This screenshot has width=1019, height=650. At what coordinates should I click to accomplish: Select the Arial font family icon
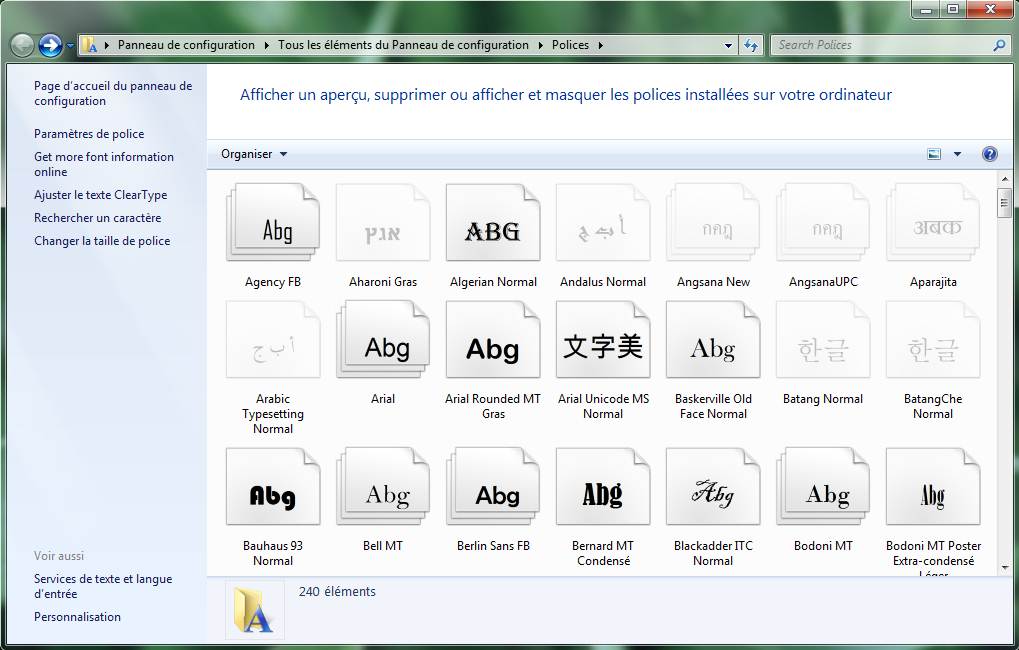(x=383, y=339)
